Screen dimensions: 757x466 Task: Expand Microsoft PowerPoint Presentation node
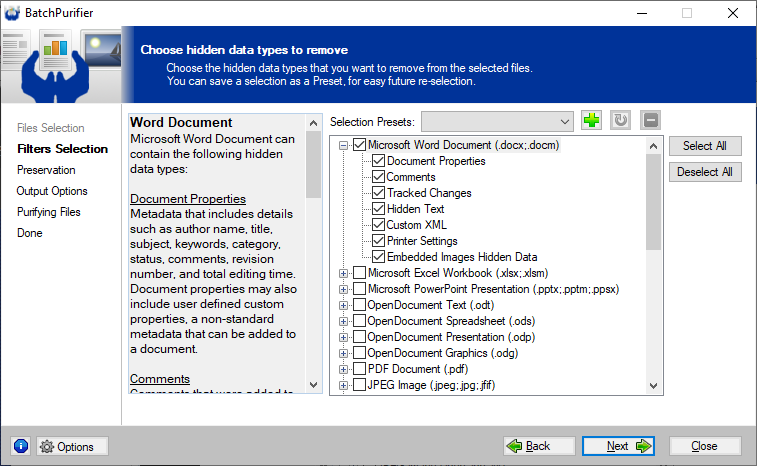point(343,289)
